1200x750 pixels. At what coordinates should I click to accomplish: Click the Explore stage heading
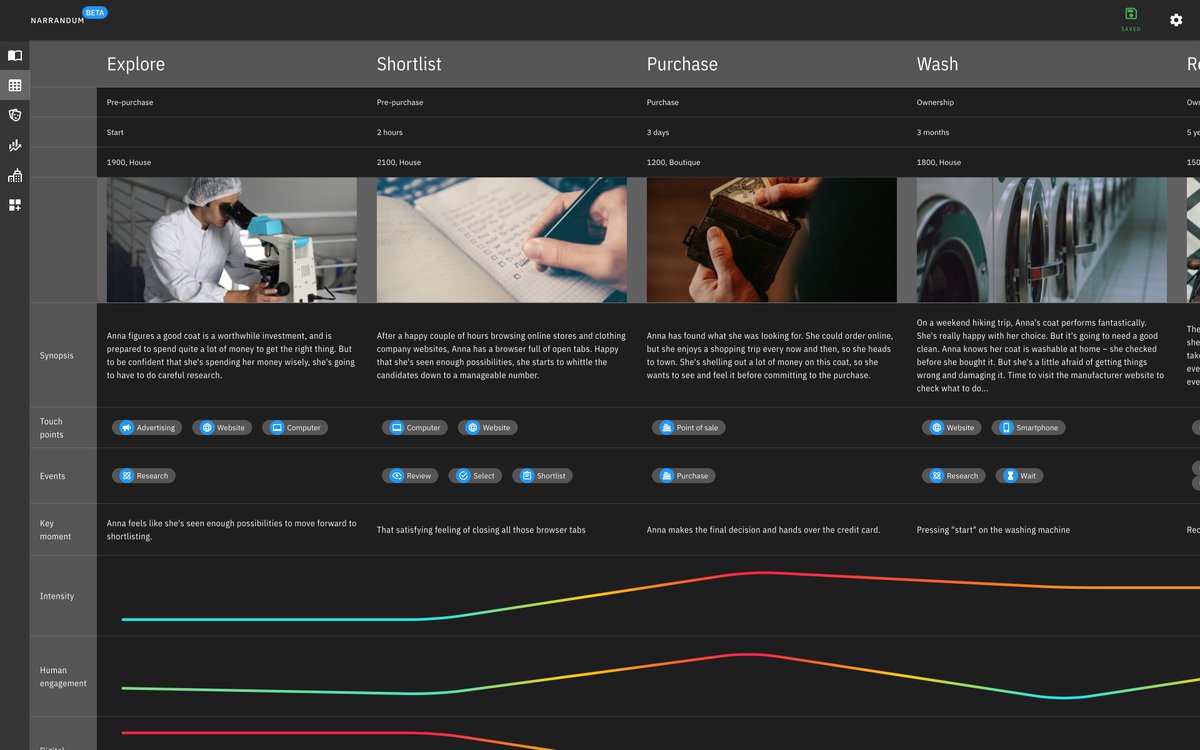coord(136,64)
